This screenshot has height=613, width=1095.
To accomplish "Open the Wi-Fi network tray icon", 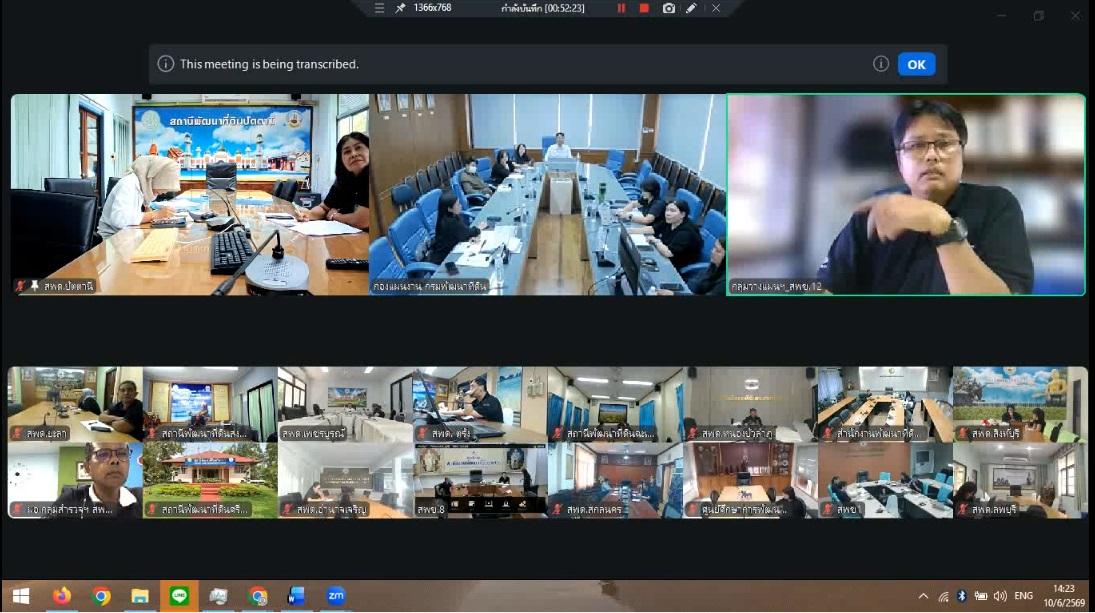I will (x=943, y=596).
